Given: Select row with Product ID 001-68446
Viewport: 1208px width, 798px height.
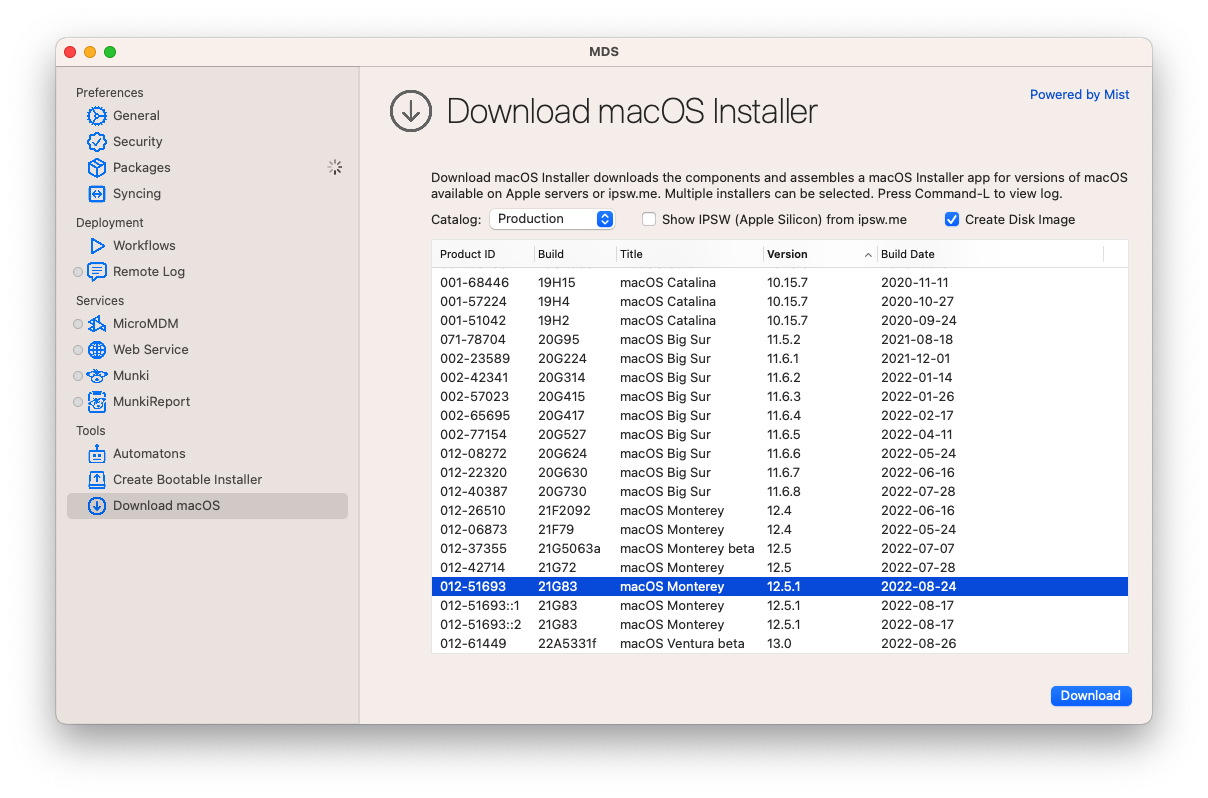Looking at the screenshot, I should click(780, 283).
